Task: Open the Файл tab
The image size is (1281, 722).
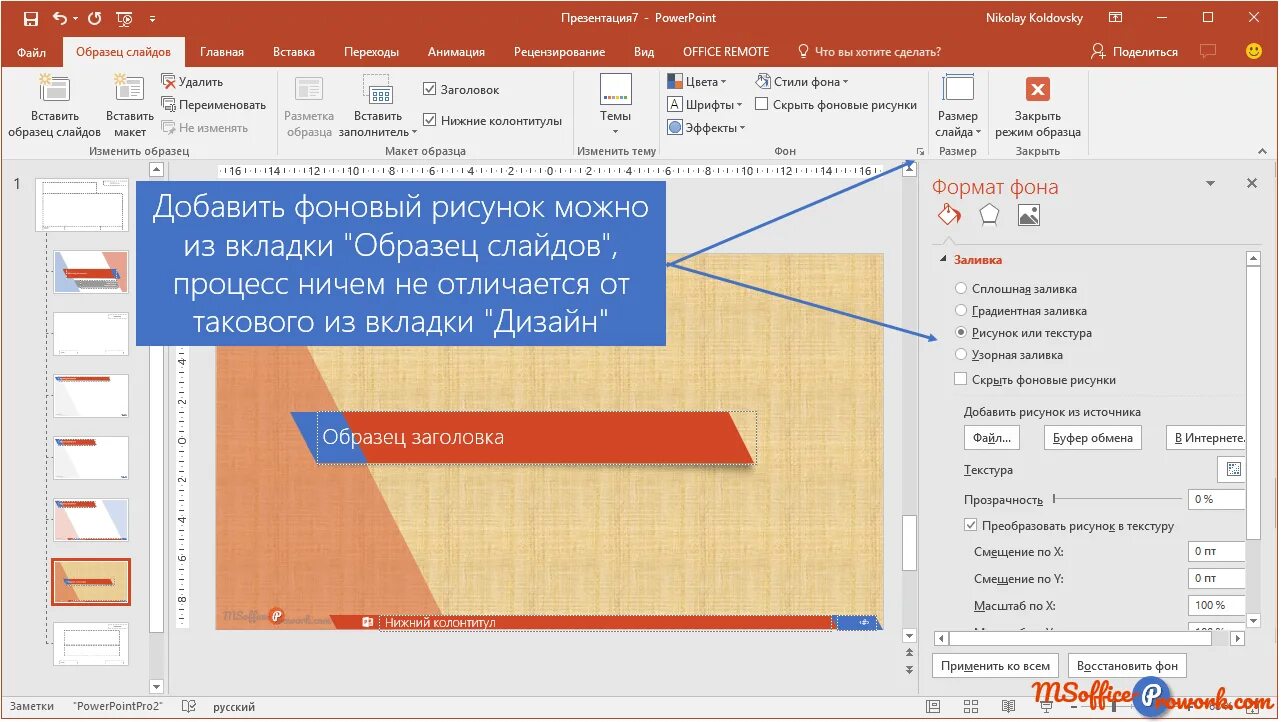Action: (31, 52)
